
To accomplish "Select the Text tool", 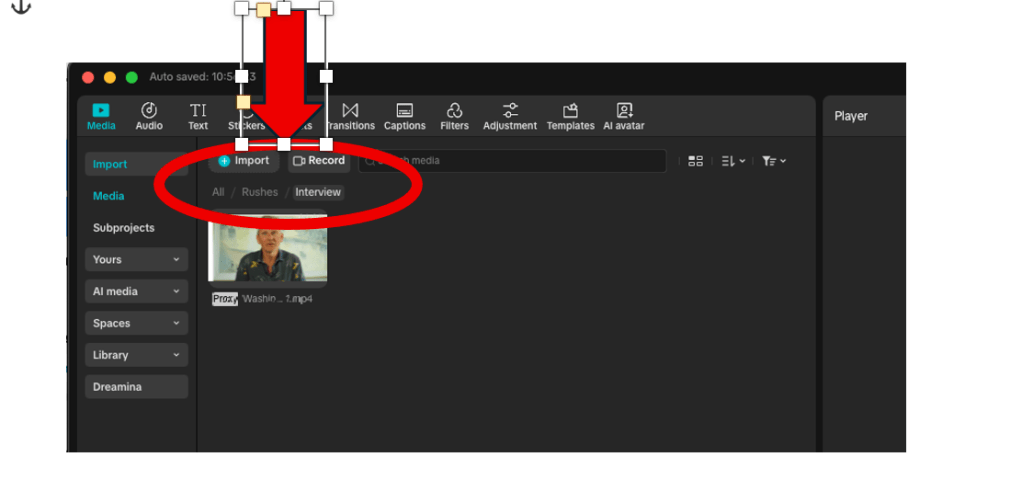I will click(198, 116).
